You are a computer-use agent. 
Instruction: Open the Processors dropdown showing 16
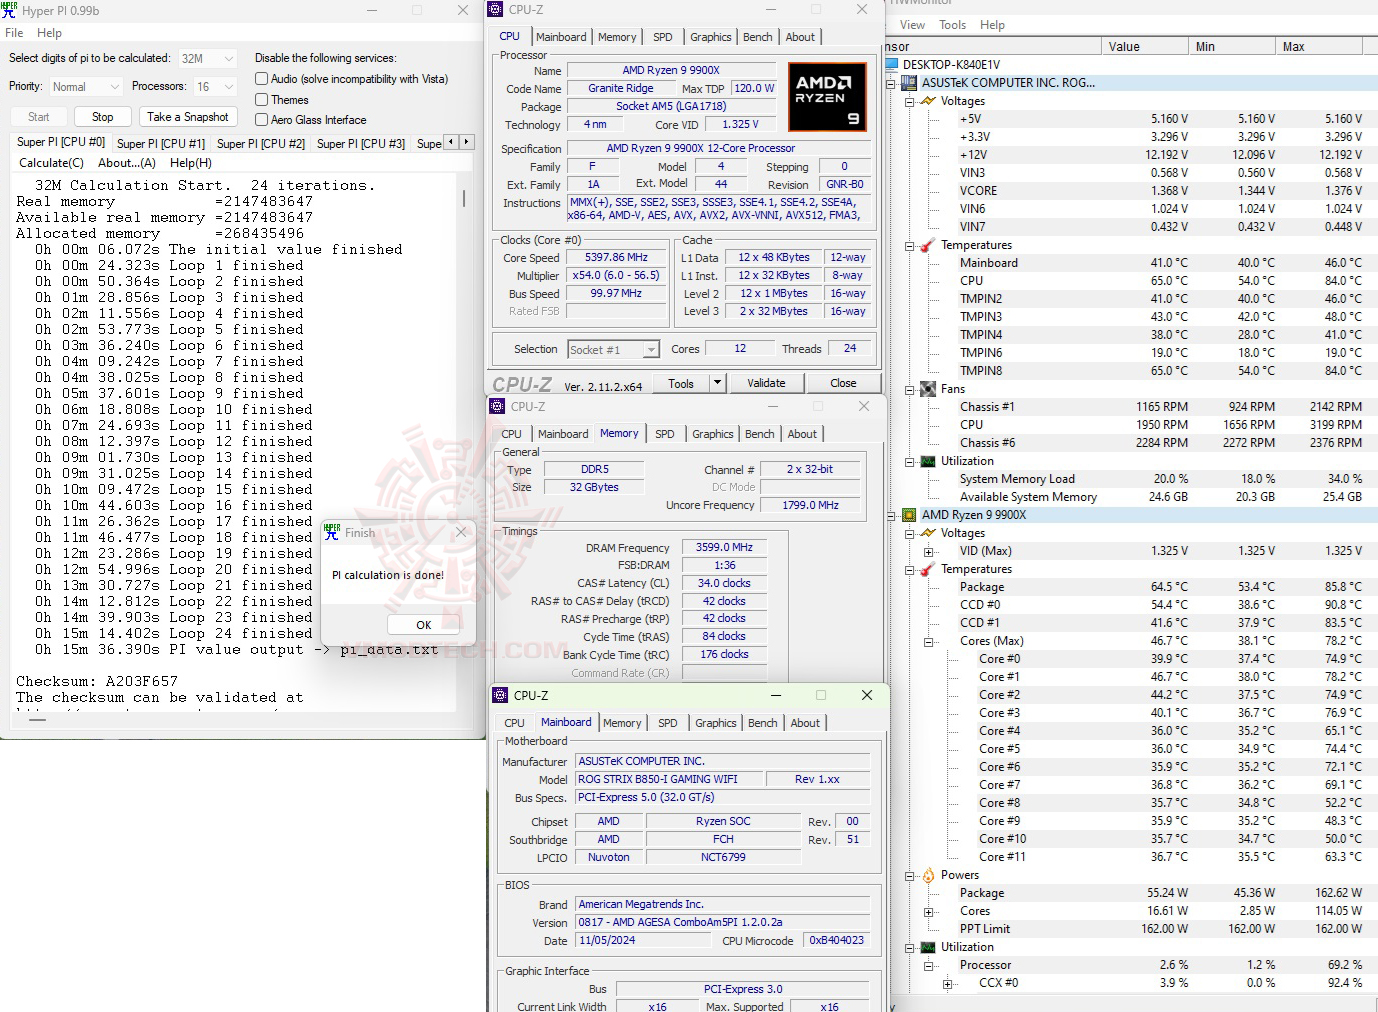pyautogui.click(x=214, y=87)
